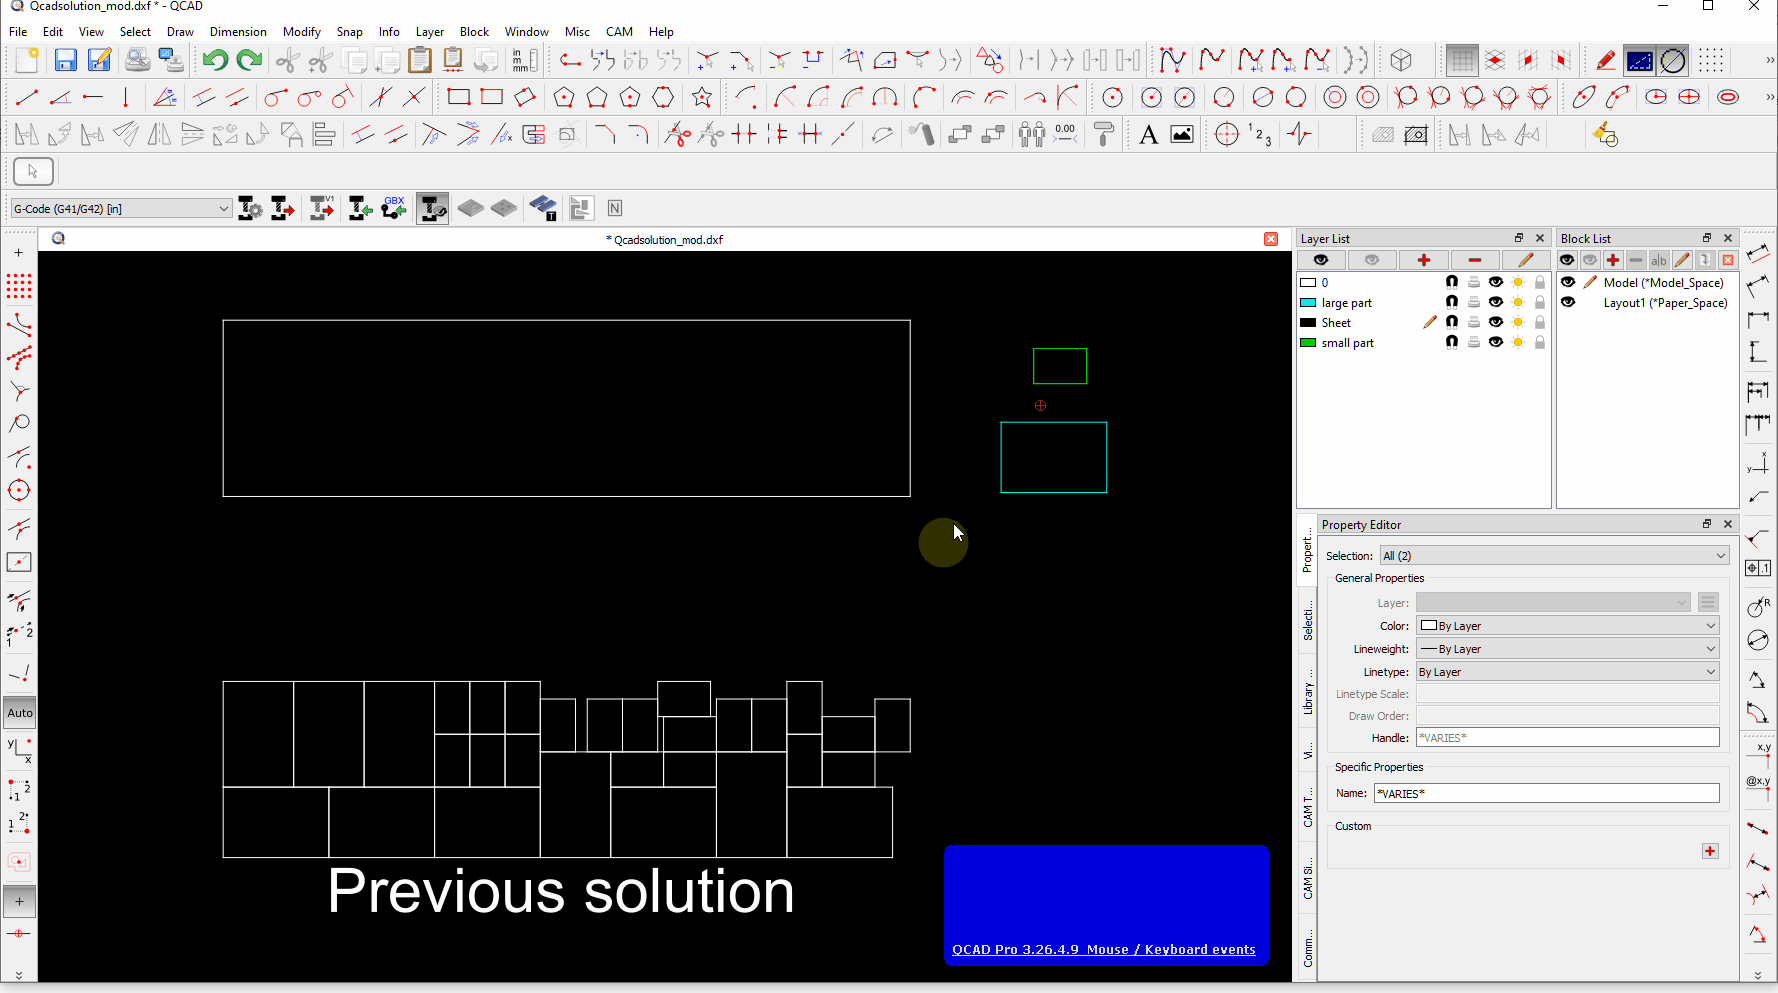Toggle visibility of small part layer
The width and height of the screenshot is (1778, 993).
click(x=1495, y=342)
